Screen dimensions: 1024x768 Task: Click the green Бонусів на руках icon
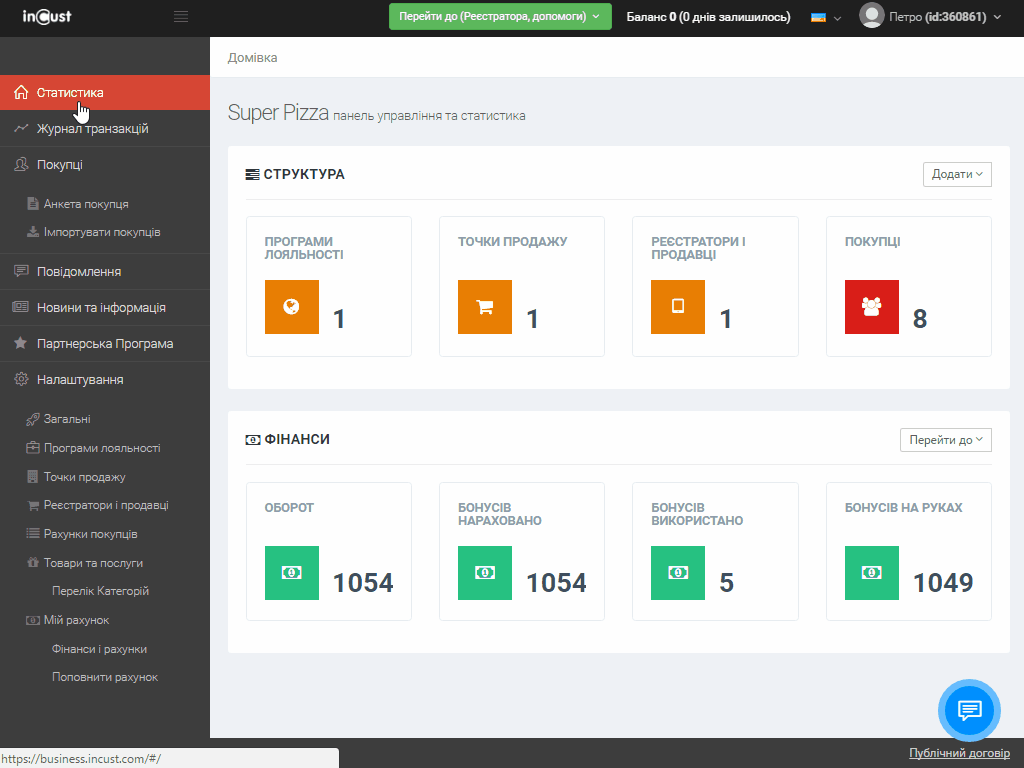pyautogui.click(x=872, y=573)
